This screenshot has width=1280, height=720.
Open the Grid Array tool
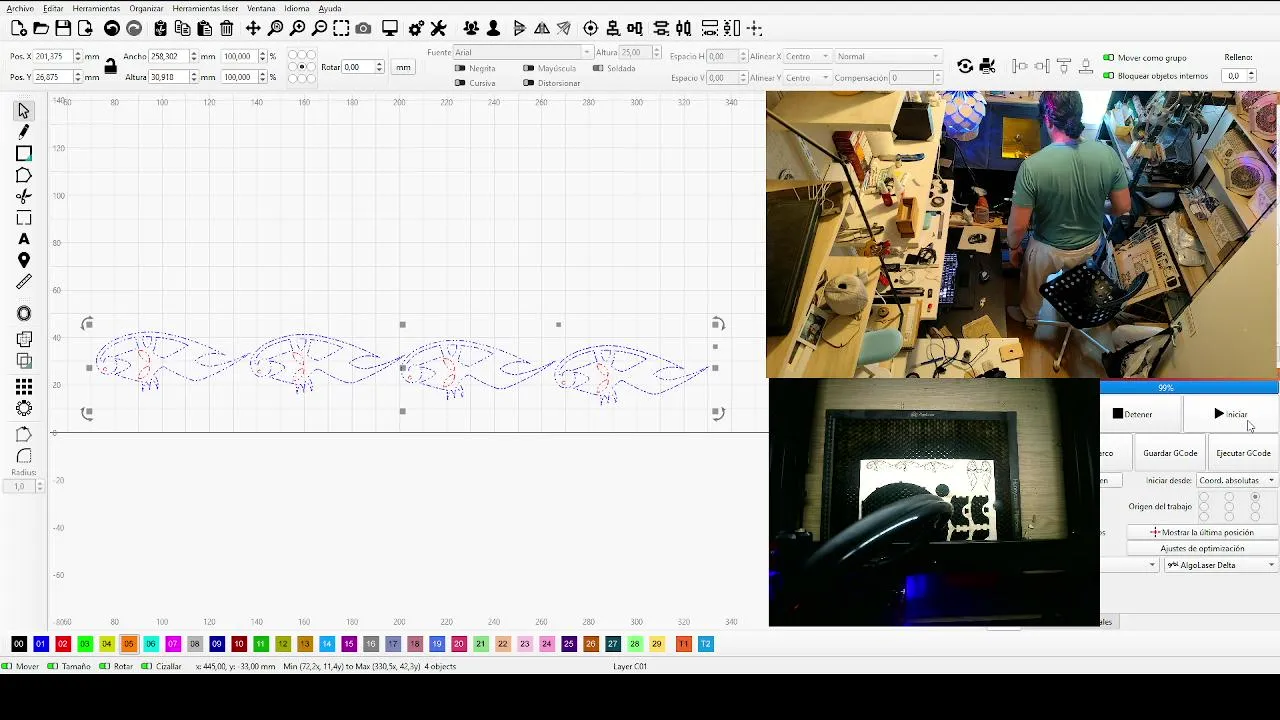(24, 387)
